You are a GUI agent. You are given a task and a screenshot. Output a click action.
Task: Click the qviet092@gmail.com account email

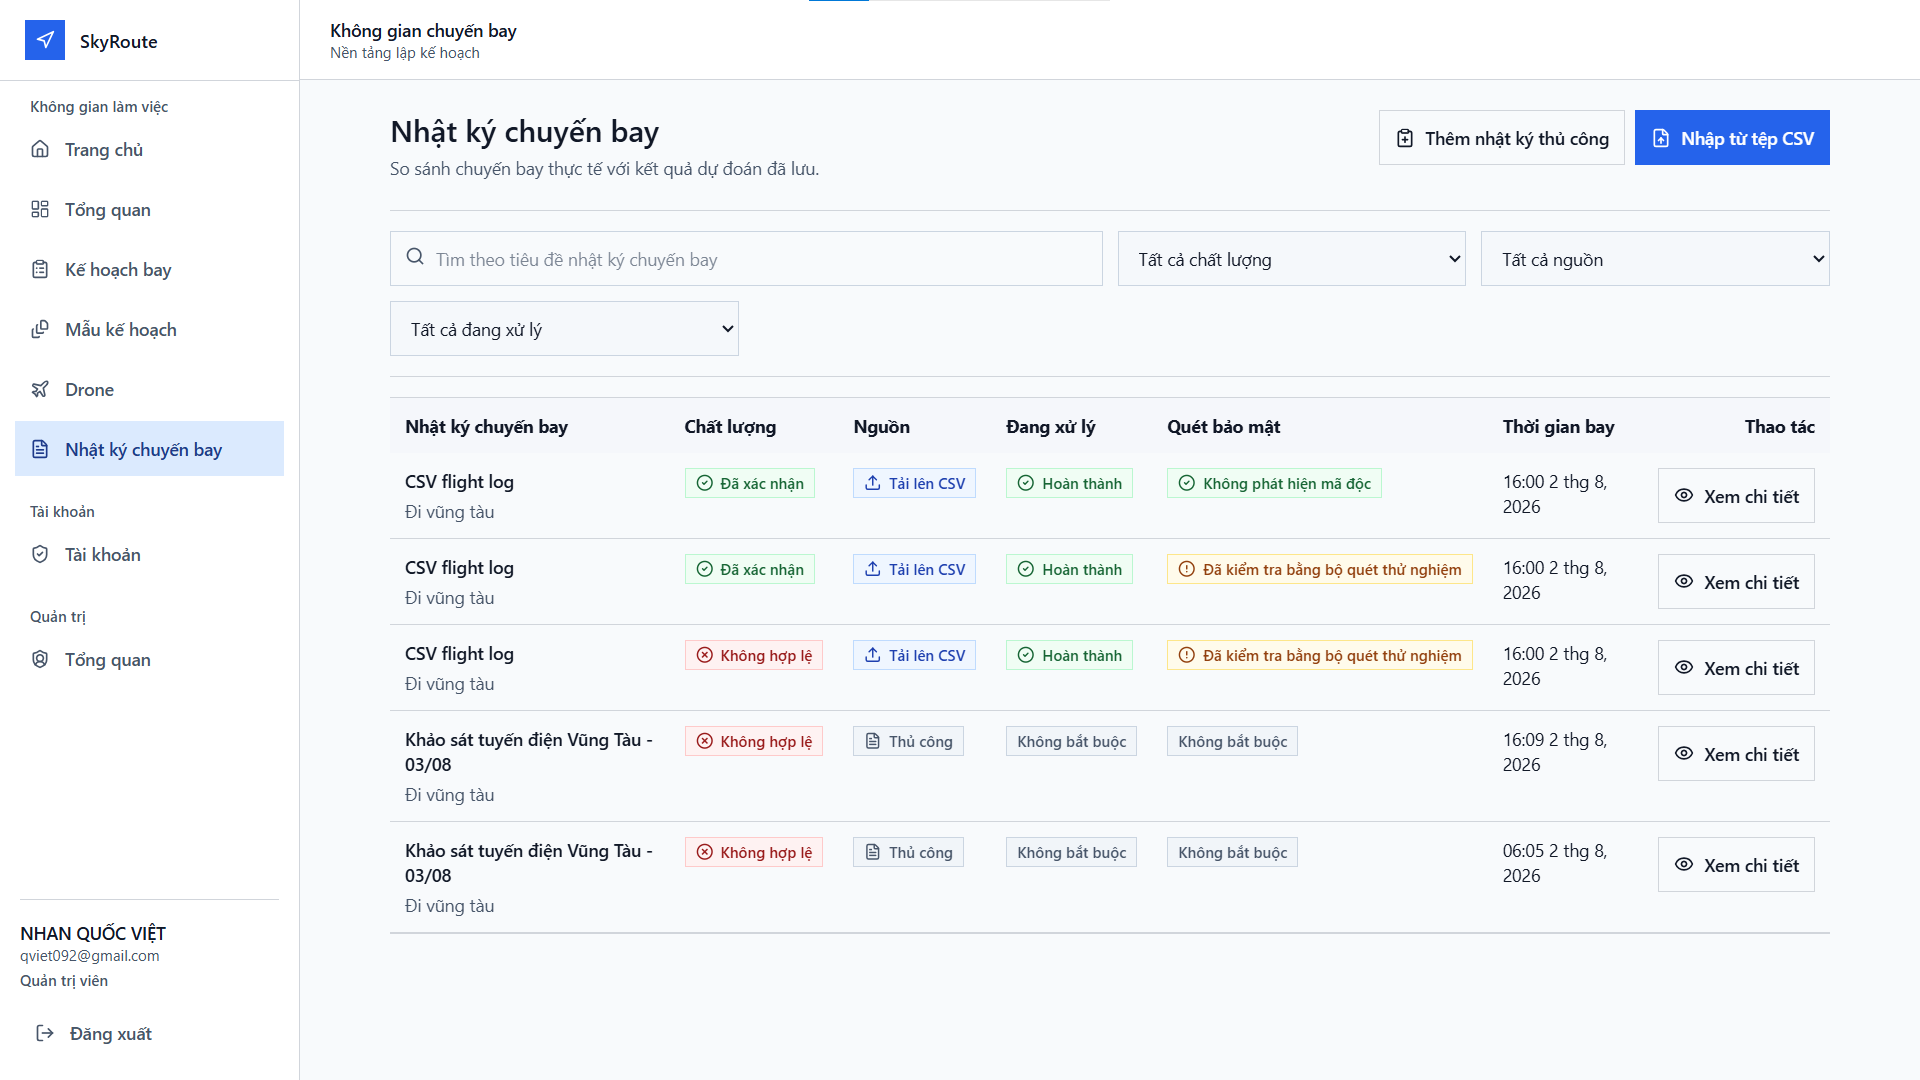[90, 955]
